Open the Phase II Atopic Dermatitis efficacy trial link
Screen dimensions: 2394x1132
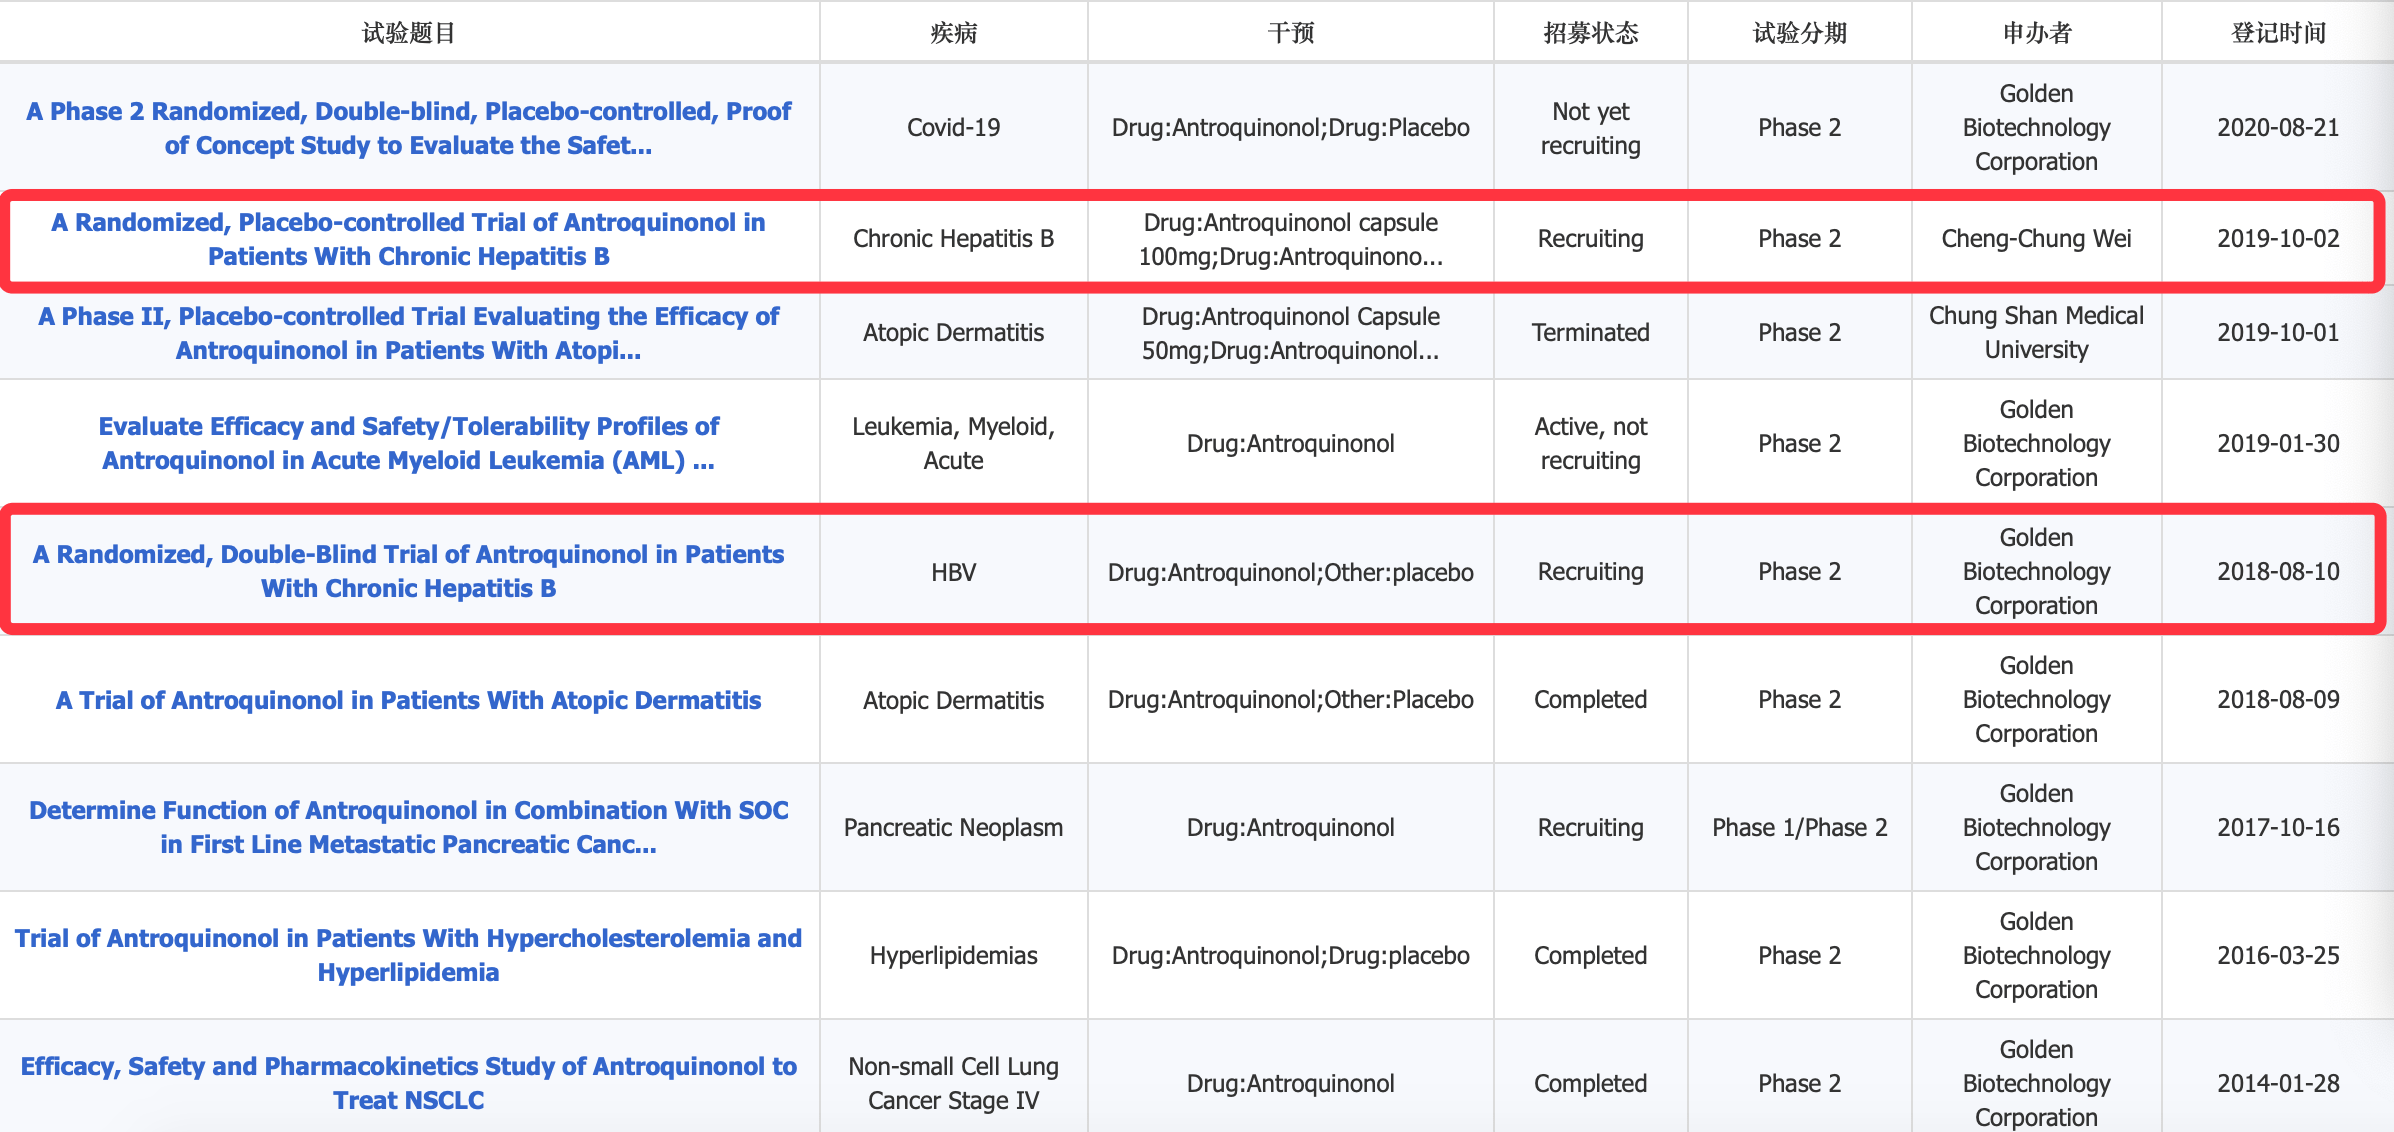408,333
